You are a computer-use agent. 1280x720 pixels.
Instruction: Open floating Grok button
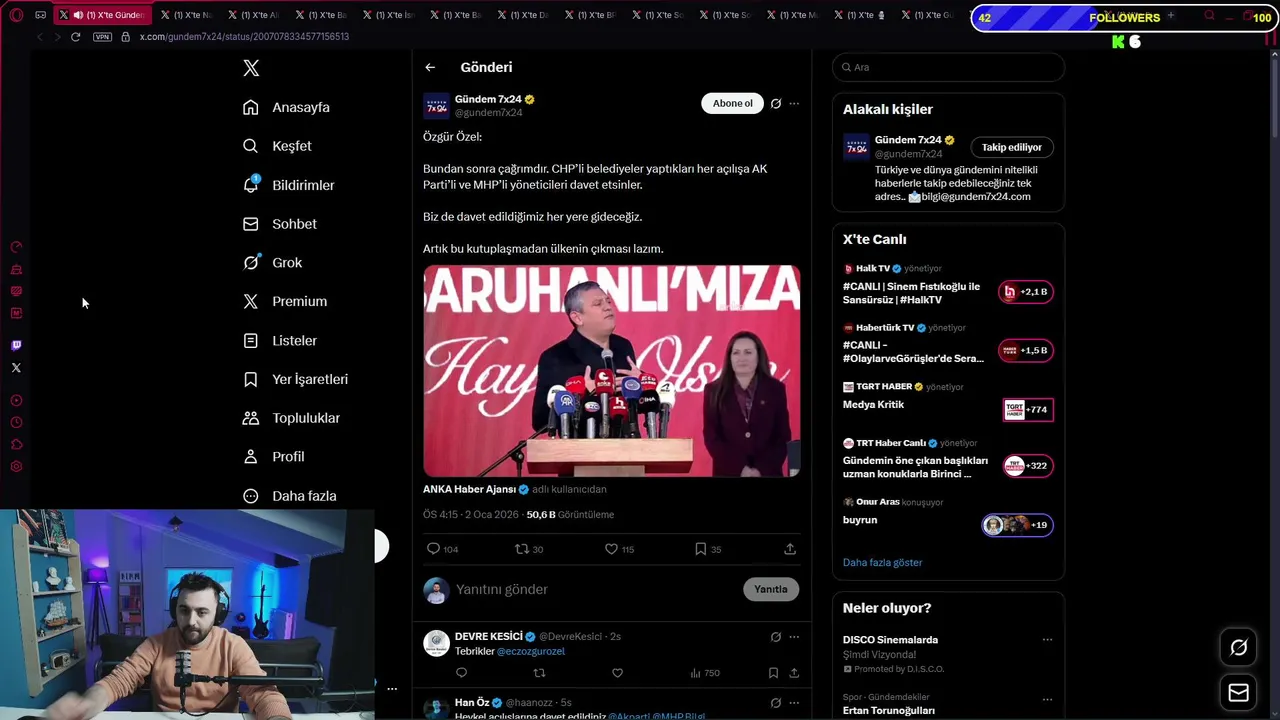tap(1238, 648)
